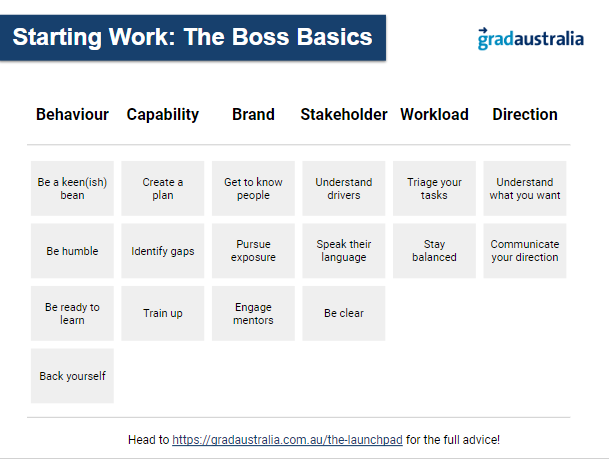Click the 'Understand drivers' tile
This screenshot has height=459, width=609.
click(x=344, y=188)
